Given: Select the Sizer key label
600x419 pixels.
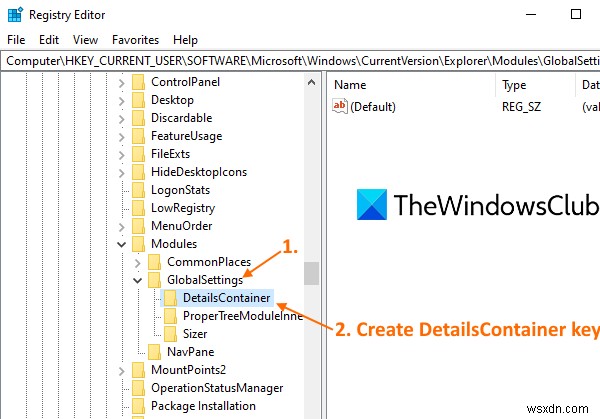Looking at the screenshot, I should (x=195, y=334).
